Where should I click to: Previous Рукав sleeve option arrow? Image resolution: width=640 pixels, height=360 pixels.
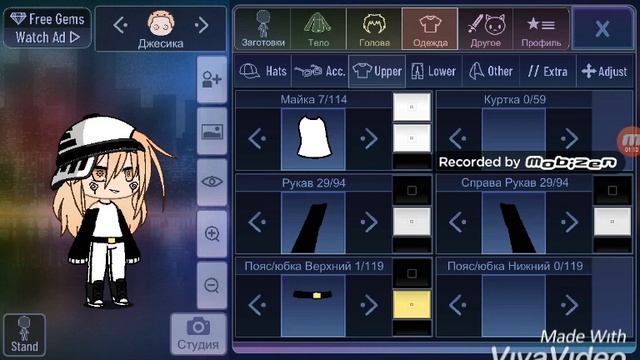(x=258, y=222)
